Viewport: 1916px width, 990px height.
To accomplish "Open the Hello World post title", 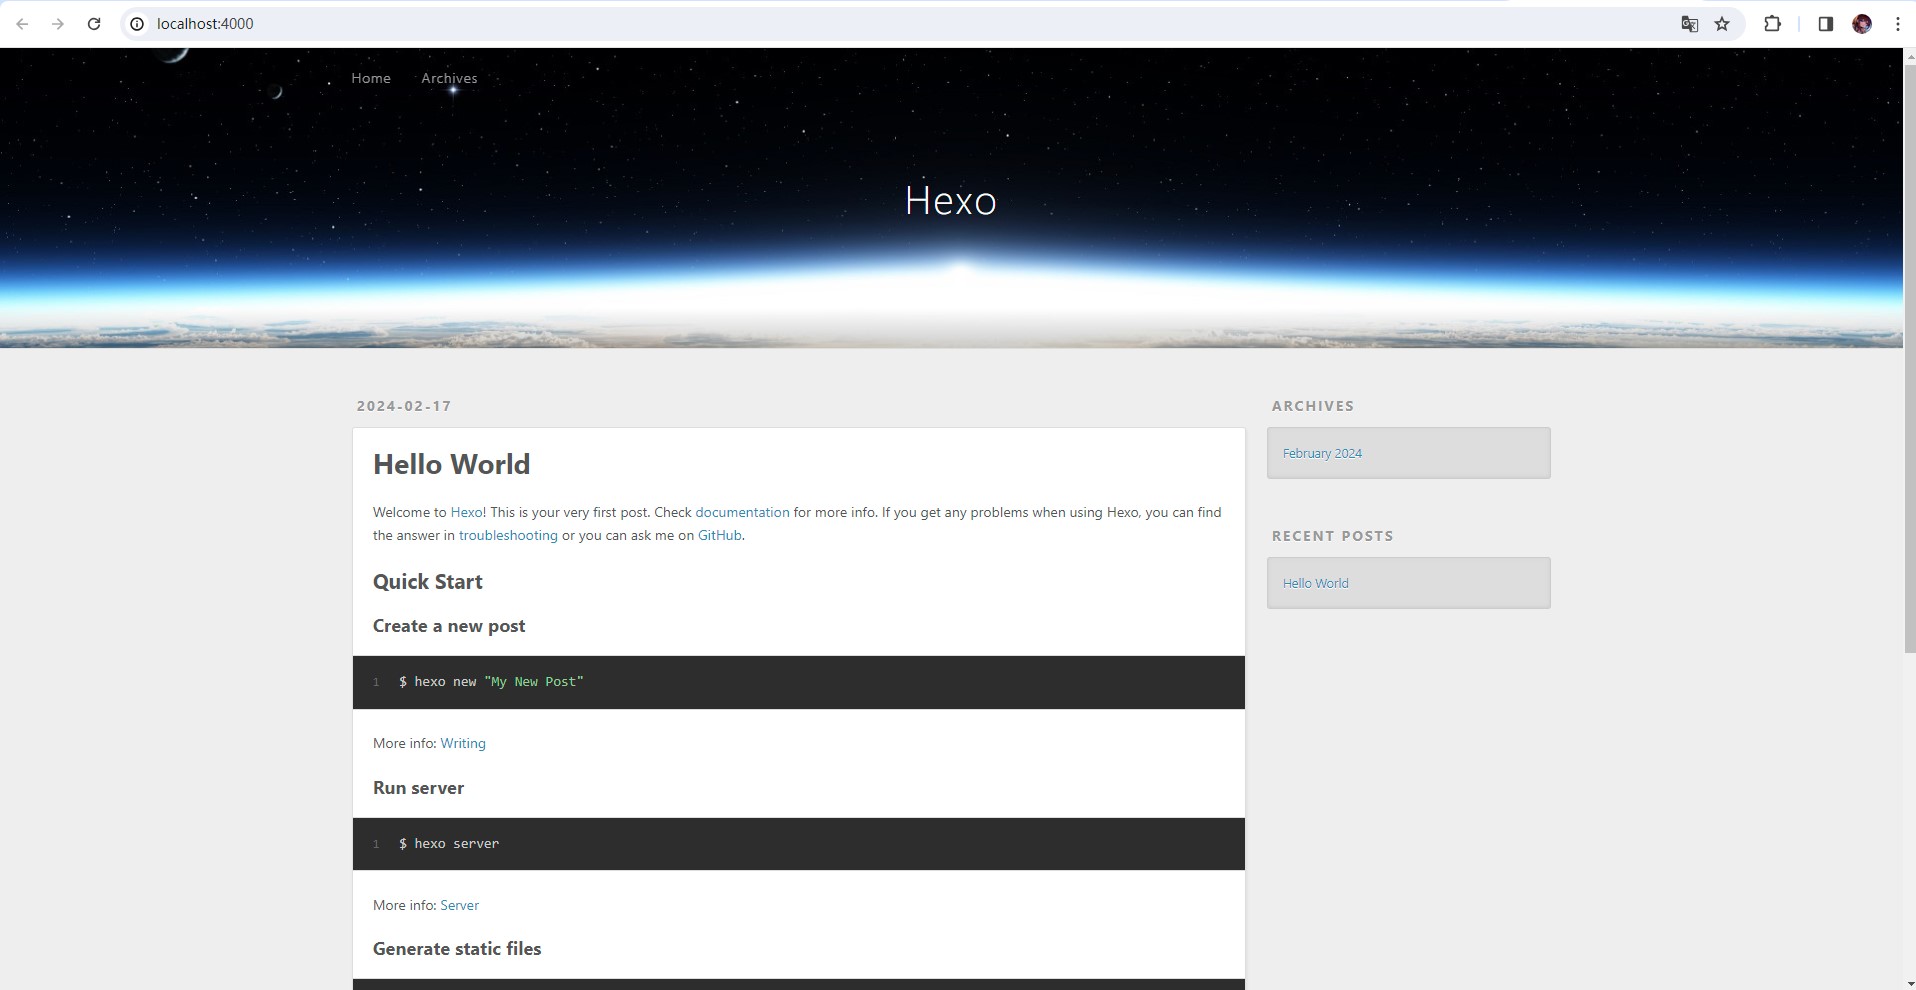I will tap(452, 464).
